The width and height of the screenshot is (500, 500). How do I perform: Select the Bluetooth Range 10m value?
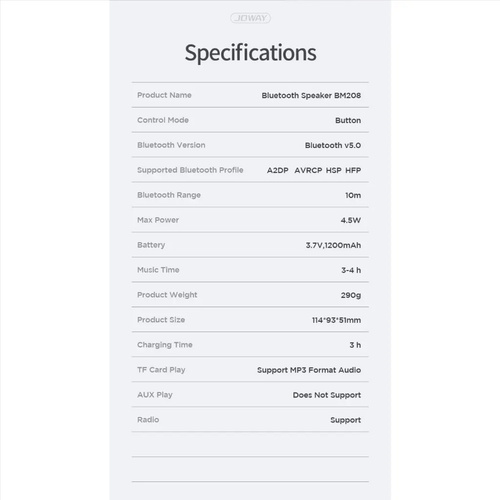click(x=353, y=195)
